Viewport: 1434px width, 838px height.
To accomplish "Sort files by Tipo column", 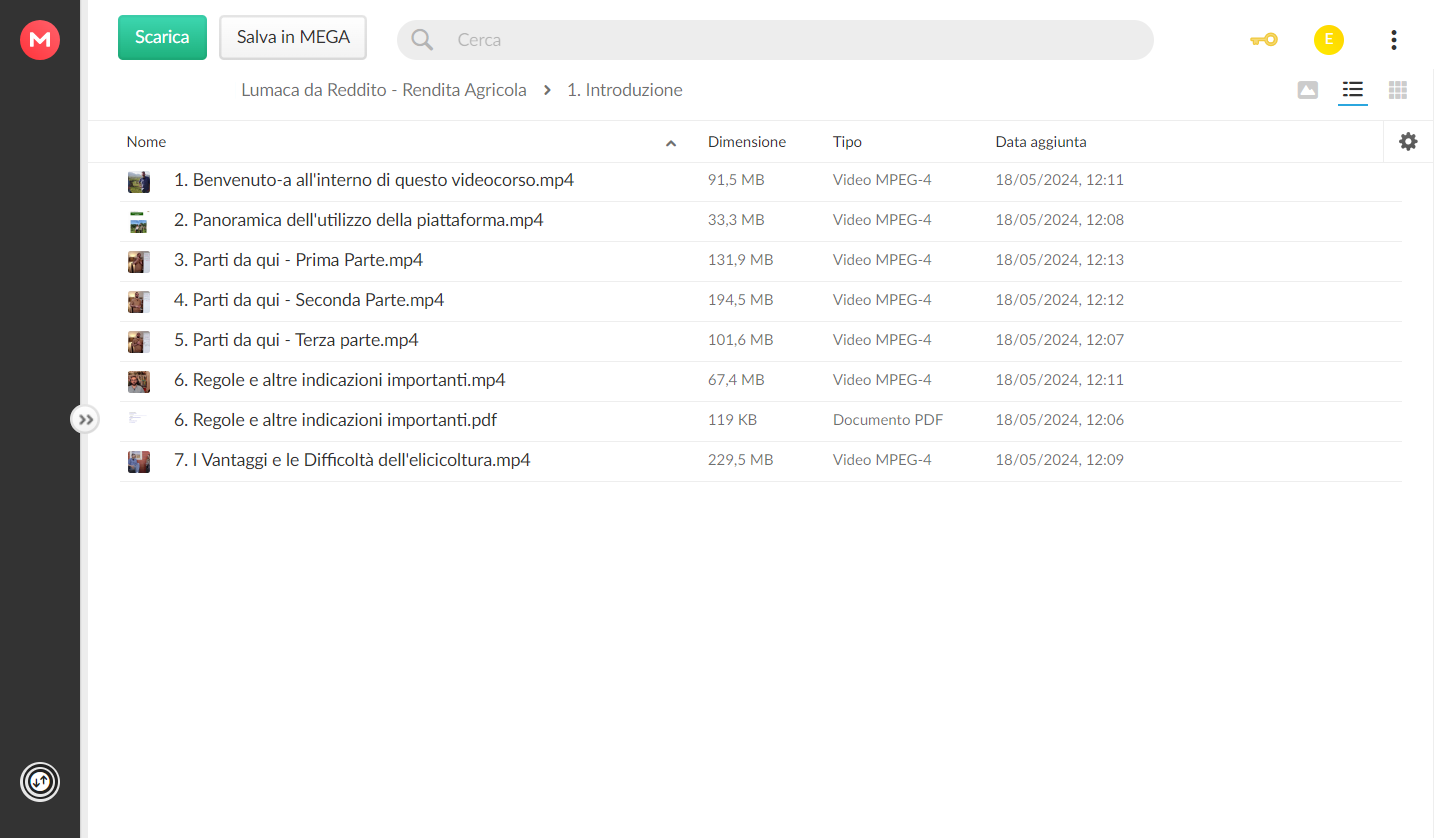I will [847, 142].
